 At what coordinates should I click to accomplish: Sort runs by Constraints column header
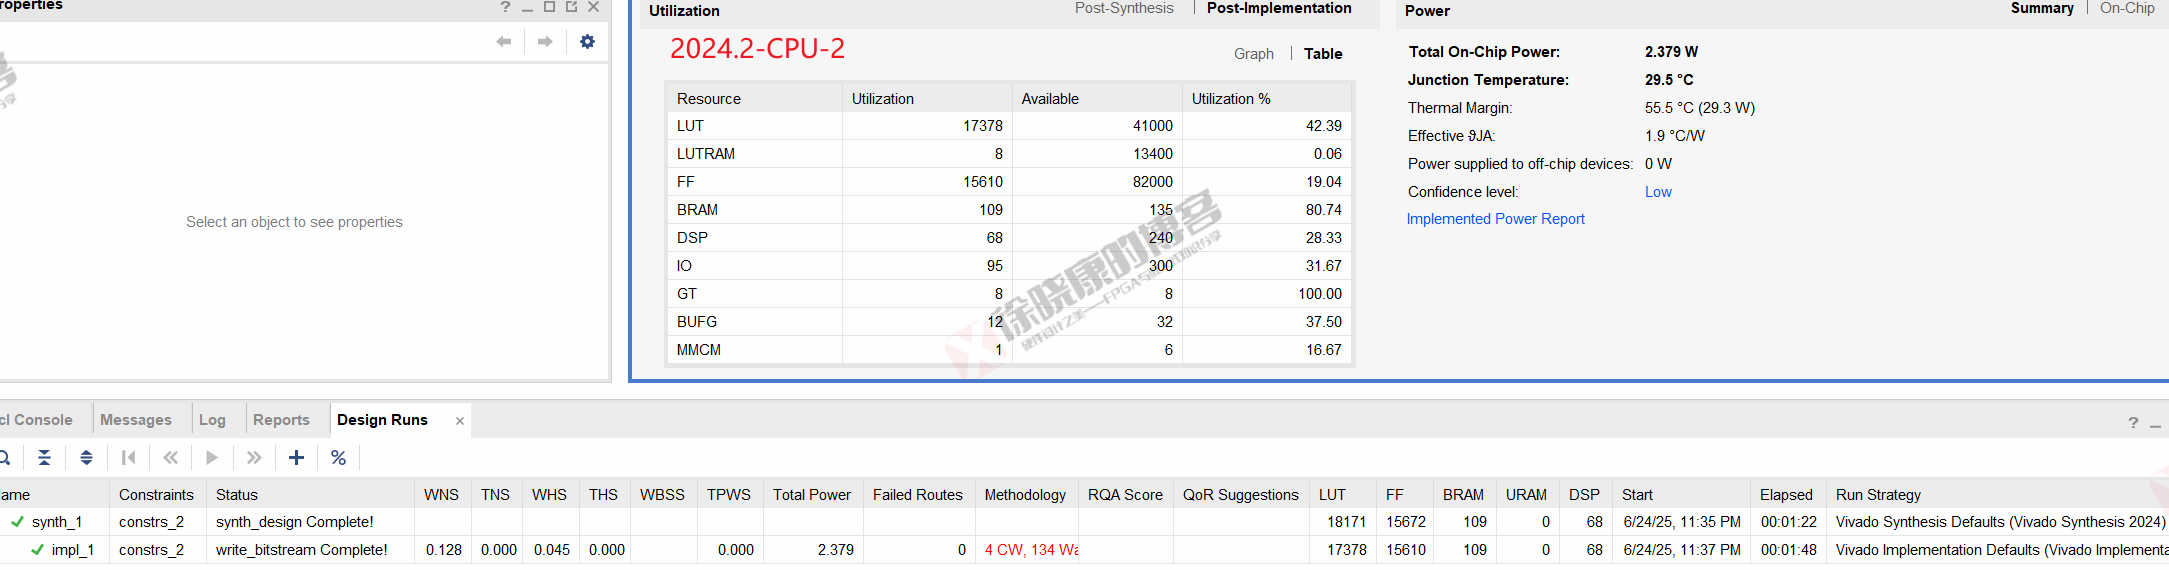tap(157, 494)
